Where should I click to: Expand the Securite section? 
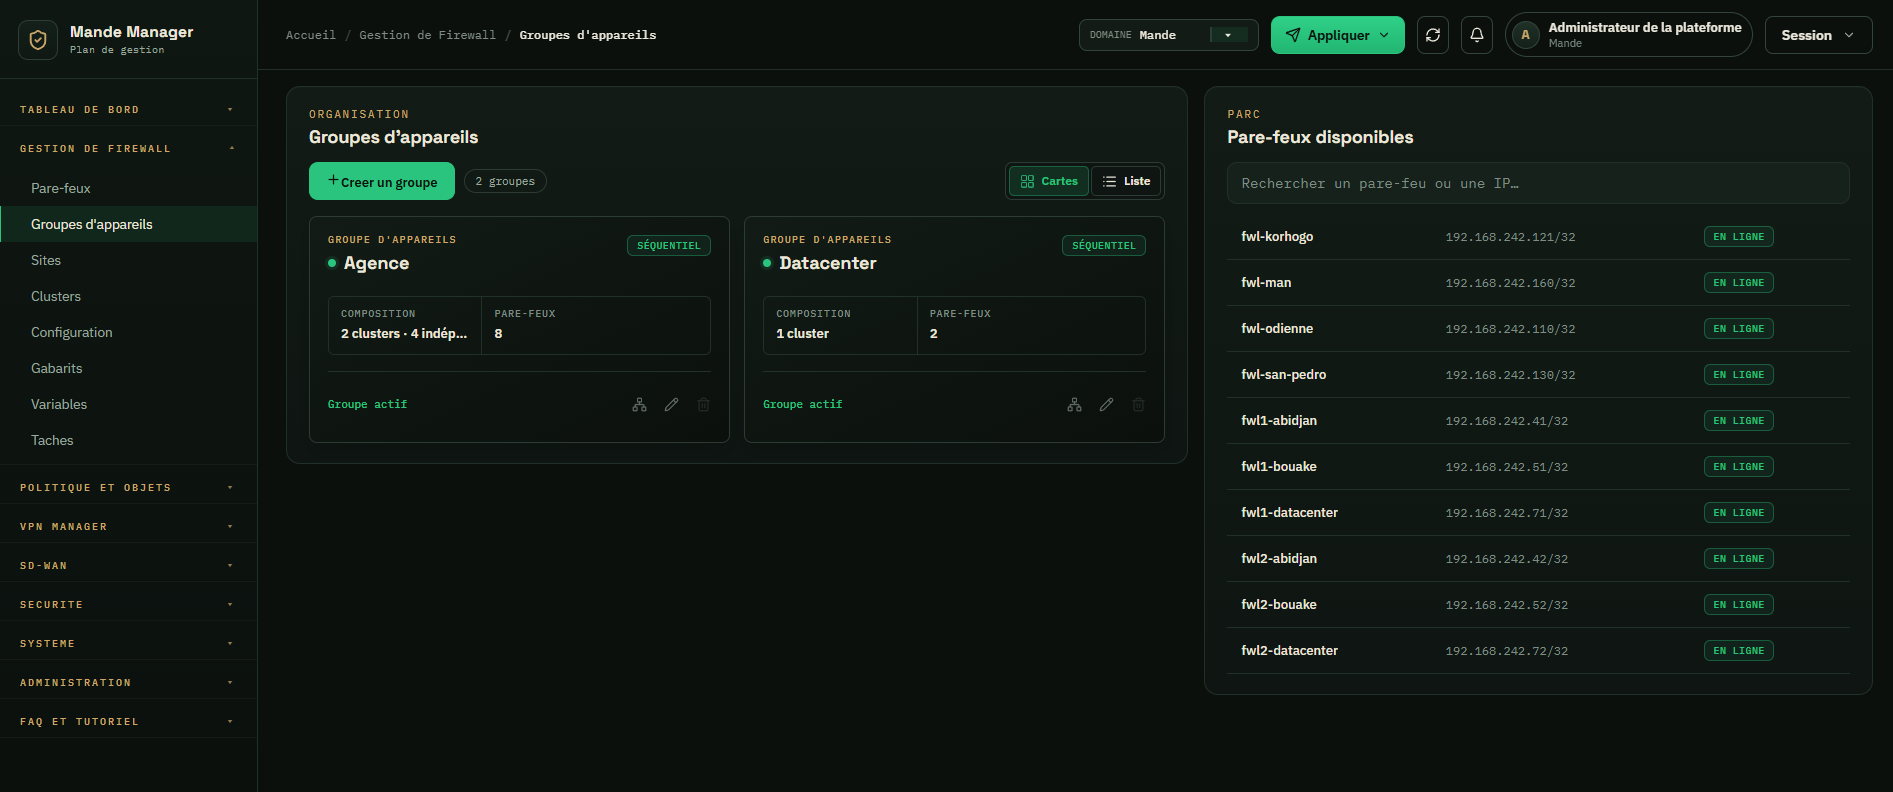(128, 604)
